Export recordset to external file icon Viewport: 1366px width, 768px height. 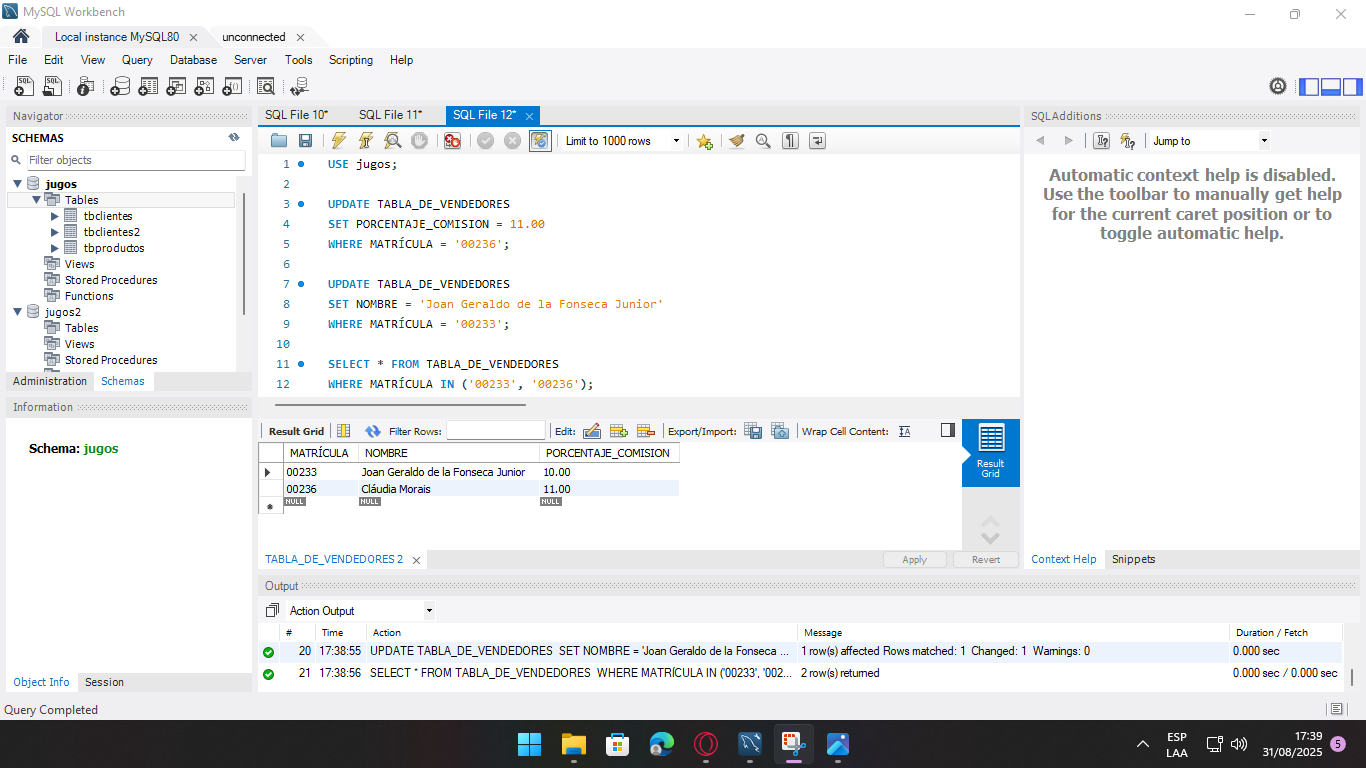click(753, 431)
